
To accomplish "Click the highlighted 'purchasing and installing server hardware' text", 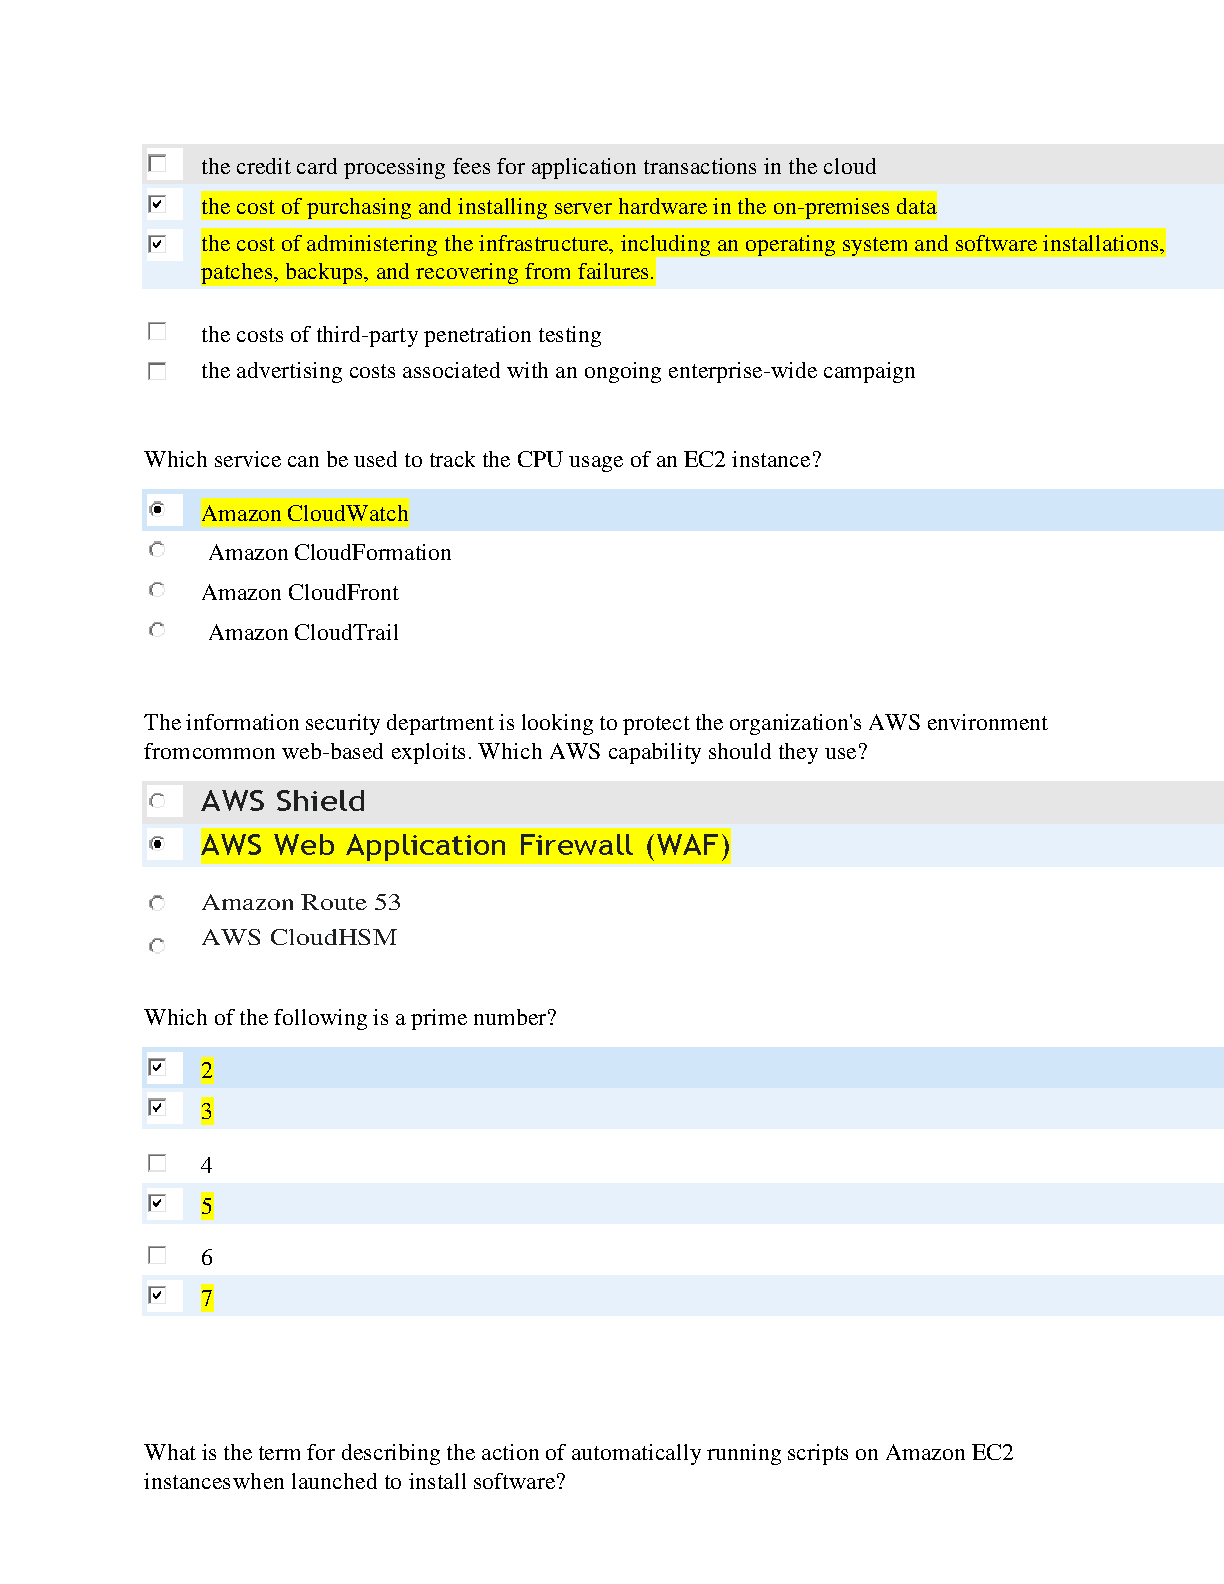I will [x=569, y=207].
